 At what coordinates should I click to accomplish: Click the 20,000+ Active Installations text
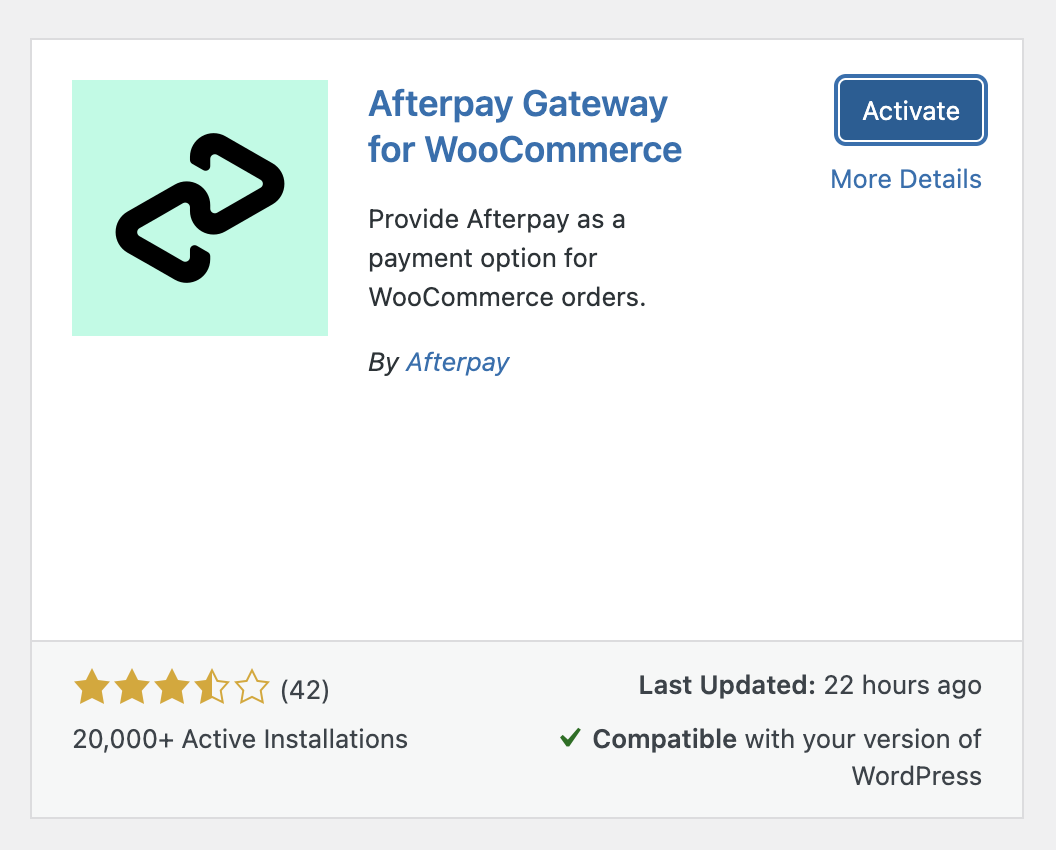point(240,739)
